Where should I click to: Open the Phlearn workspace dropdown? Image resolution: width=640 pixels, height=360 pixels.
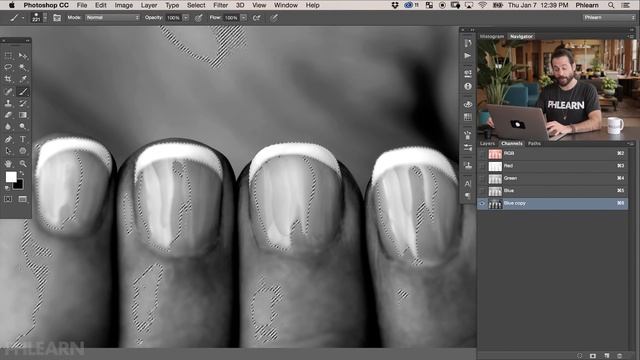point(609,18)
